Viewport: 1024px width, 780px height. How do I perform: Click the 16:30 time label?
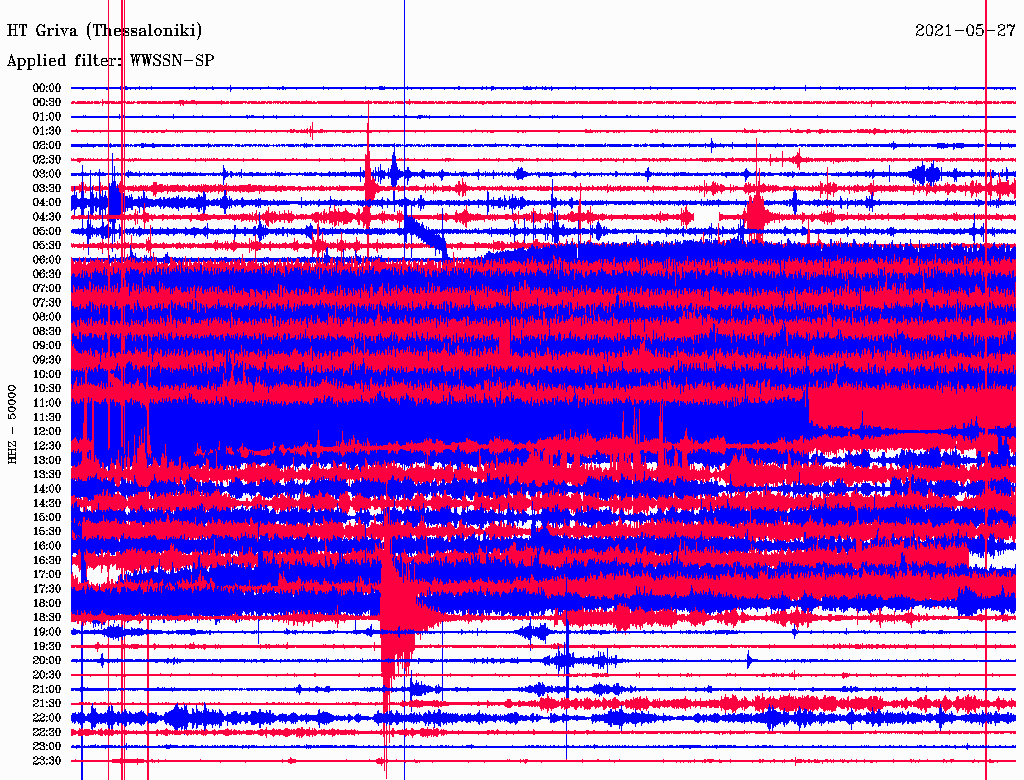coord(47,560)
